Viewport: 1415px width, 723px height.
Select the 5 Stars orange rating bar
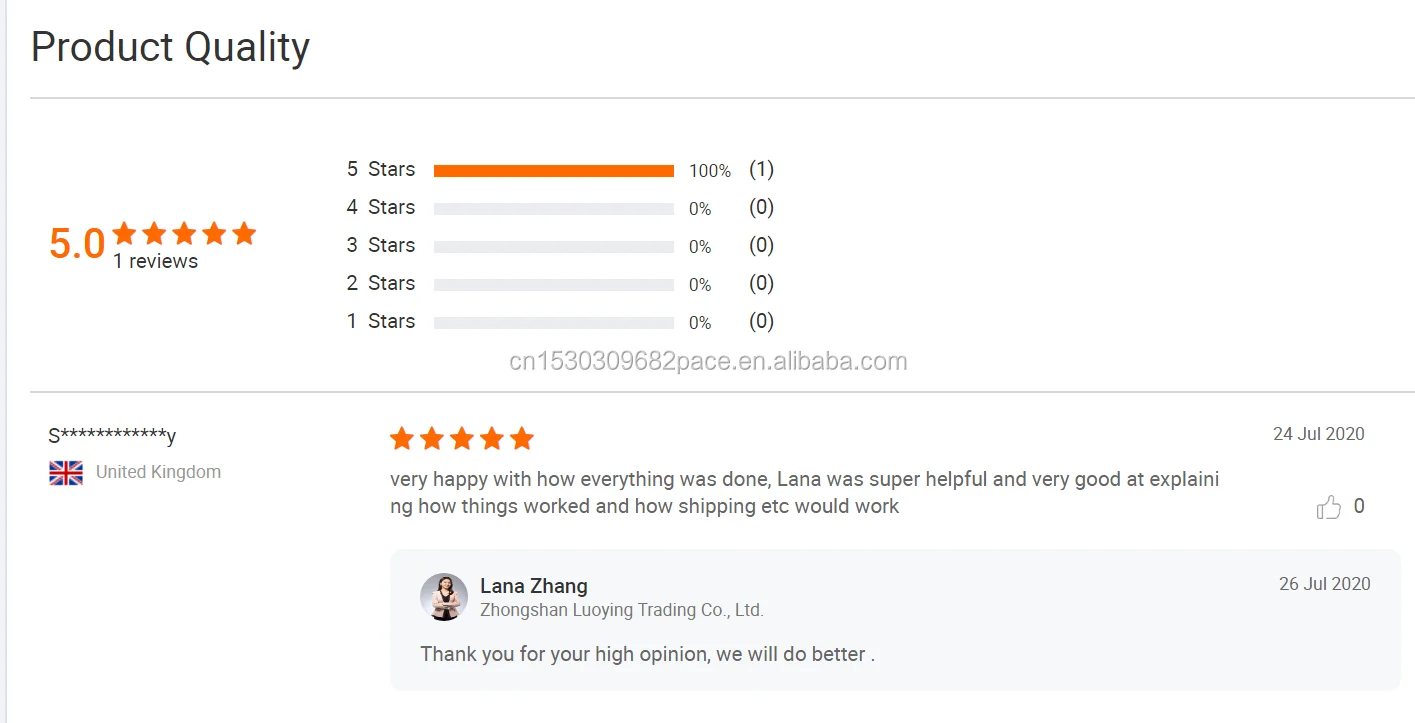553,171
